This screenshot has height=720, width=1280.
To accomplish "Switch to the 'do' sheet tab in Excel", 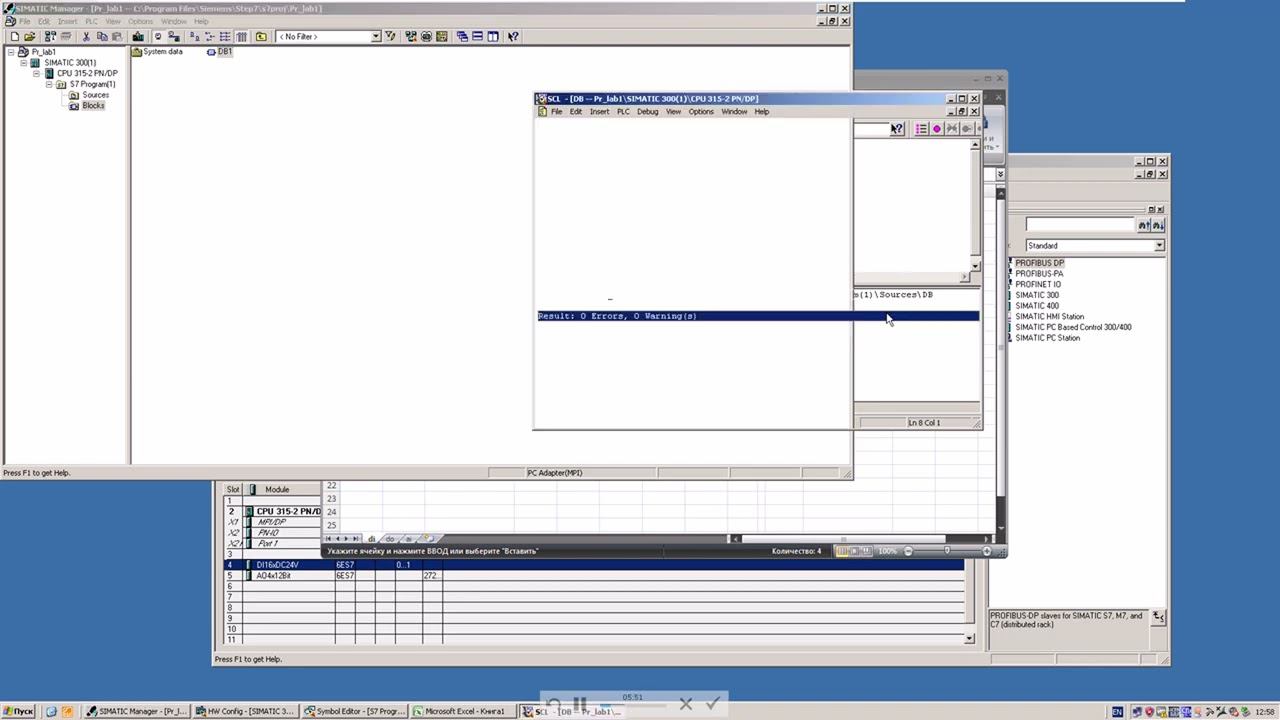I will pyautogui.click(x=390, y=539).
